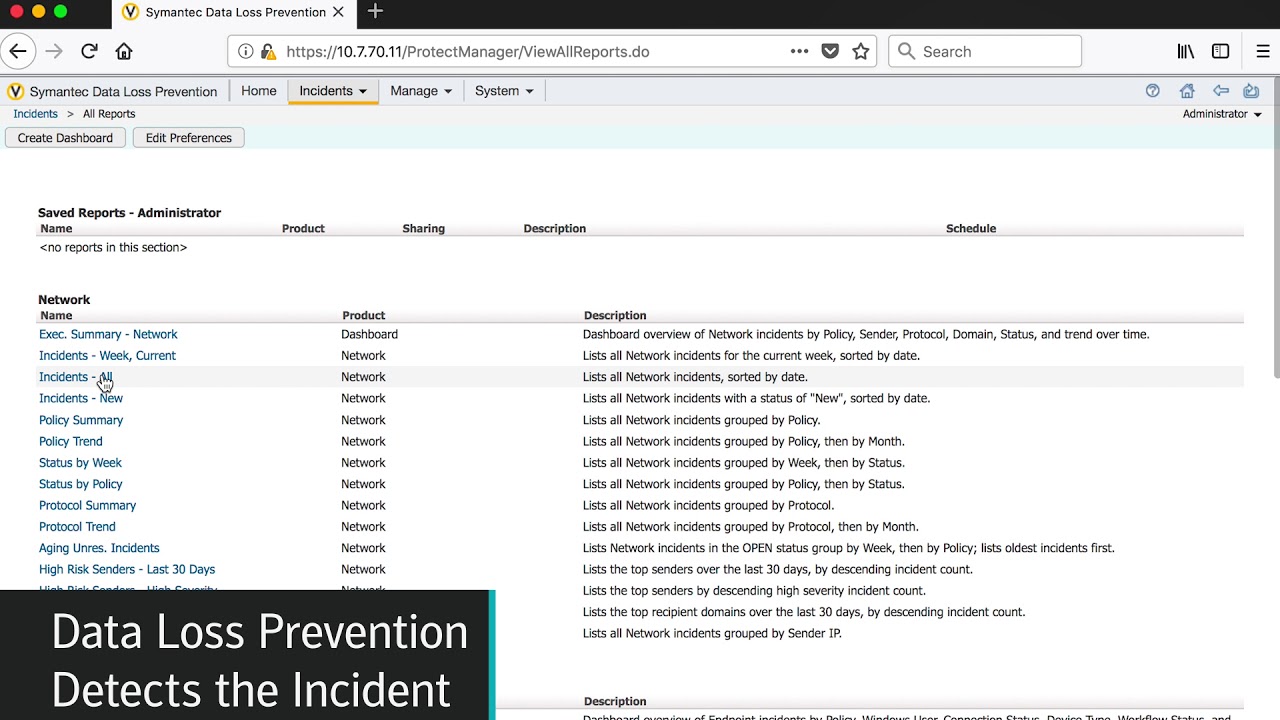Open the Policy Trend report
This screenshot has height=720, width=1280.
pos(71,441)
